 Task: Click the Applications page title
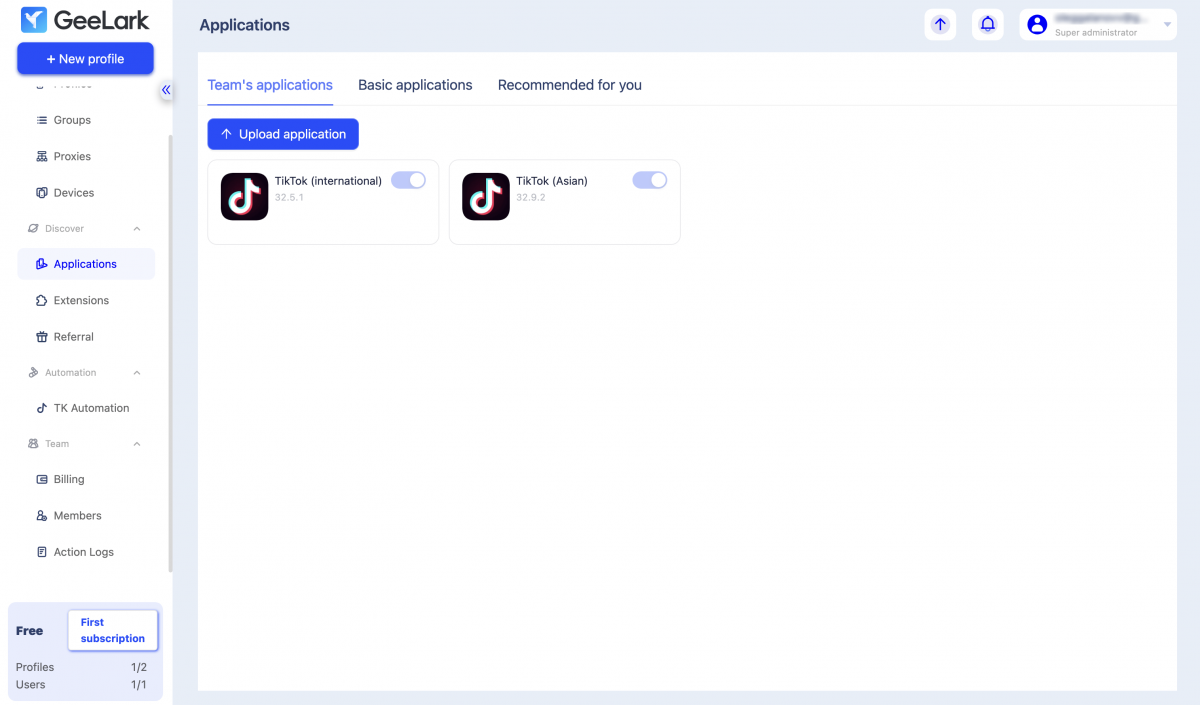(245, 25)
